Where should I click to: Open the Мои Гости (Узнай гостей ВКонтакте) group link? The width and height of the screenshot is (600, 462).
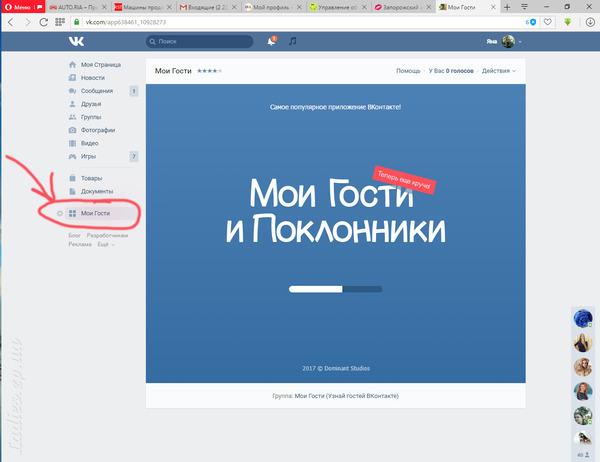[x=347, y=396]
